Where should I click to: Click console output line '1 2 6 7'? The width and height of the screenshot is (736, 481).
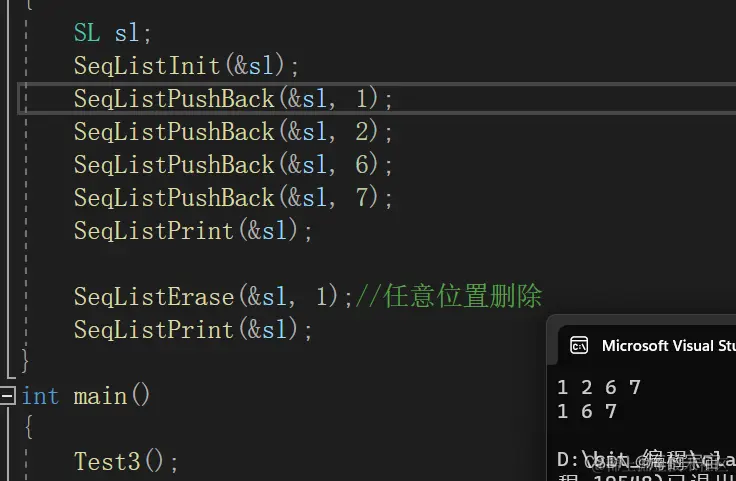click(598, 387)
